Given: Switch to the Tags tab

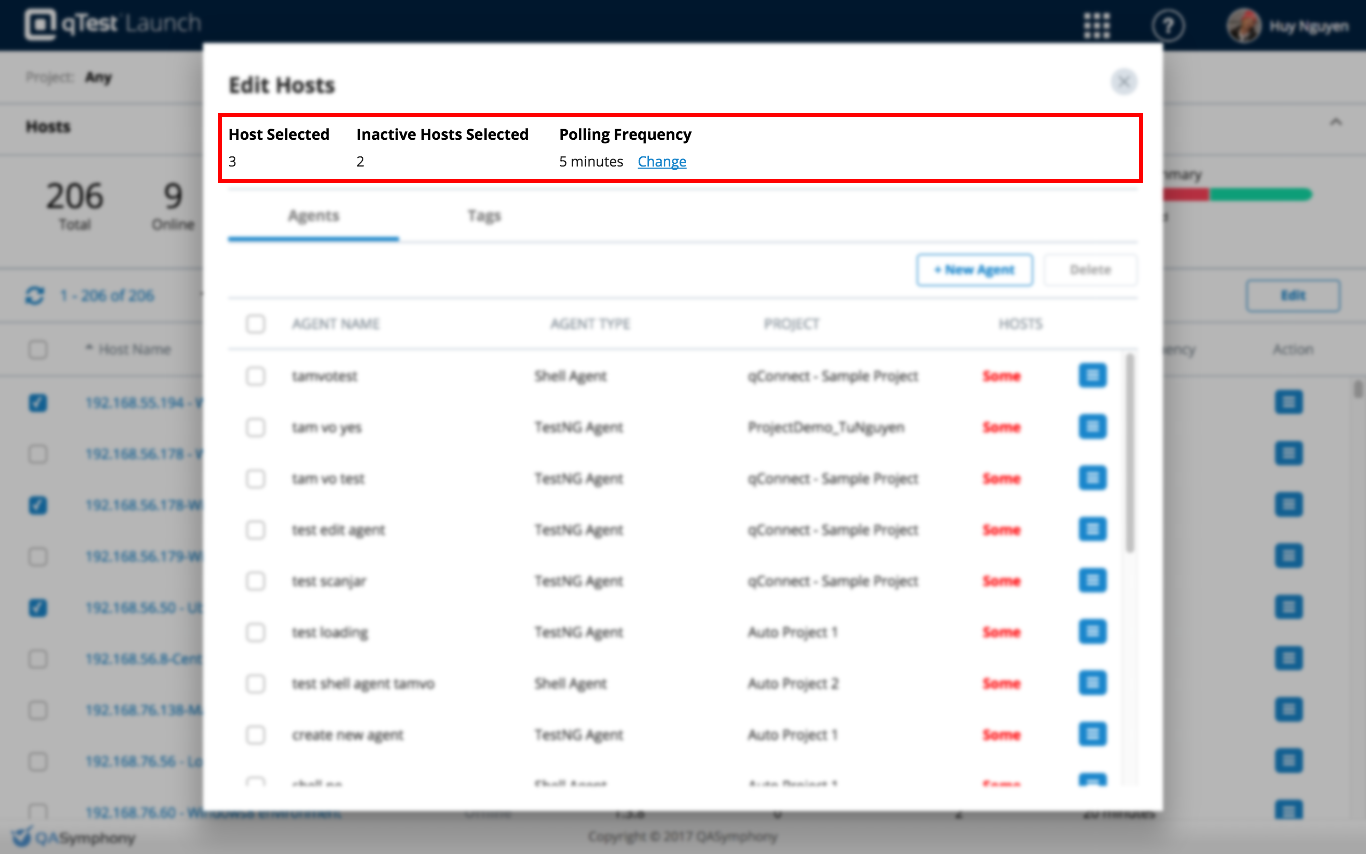Looking at the screenshot, I should coord(484,216).
